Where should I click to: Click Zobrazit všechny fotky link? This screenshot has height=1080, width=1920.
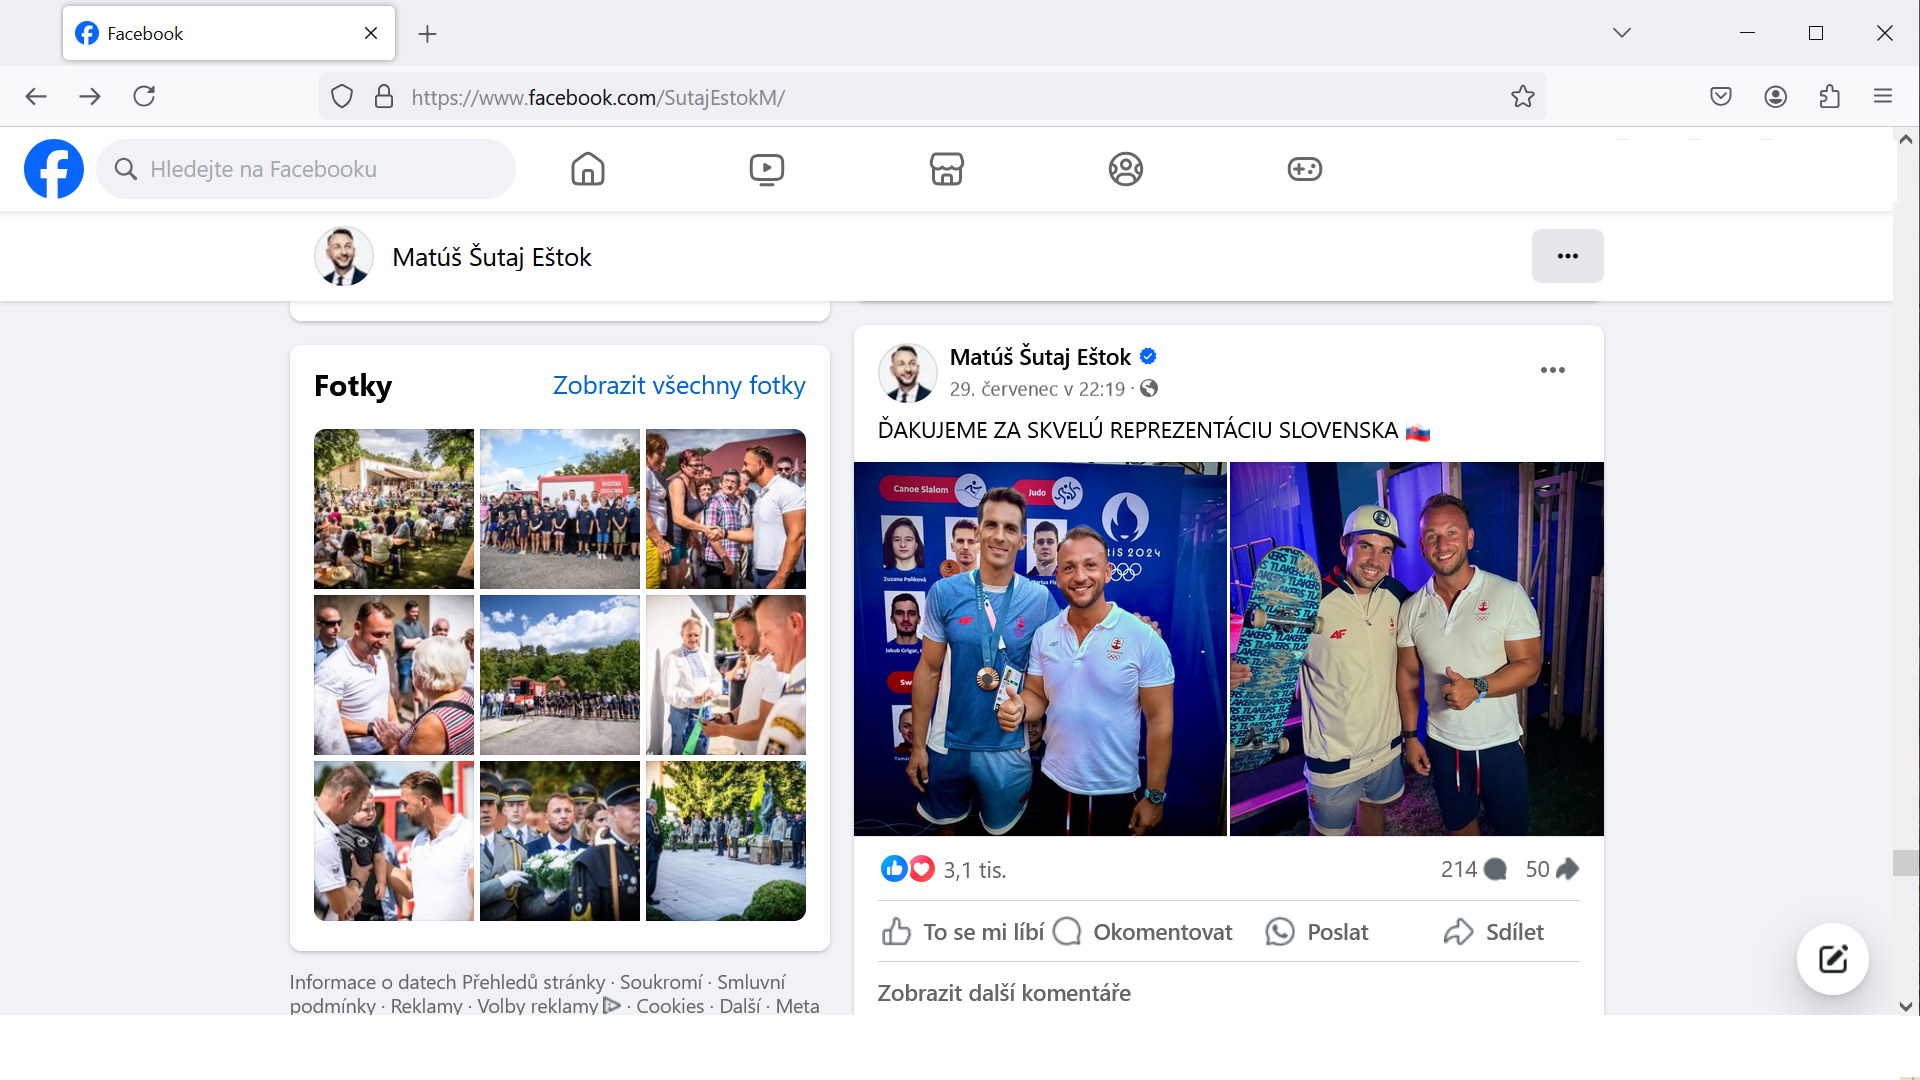[x=678, y=385]
